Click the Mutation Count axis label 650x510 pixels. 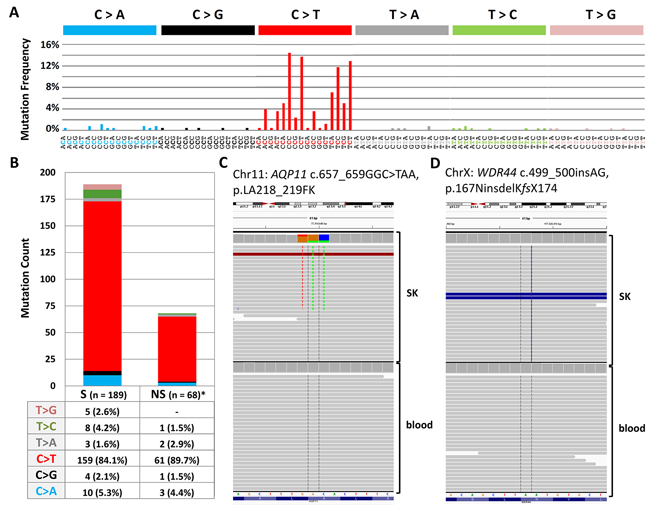point(14,278)
